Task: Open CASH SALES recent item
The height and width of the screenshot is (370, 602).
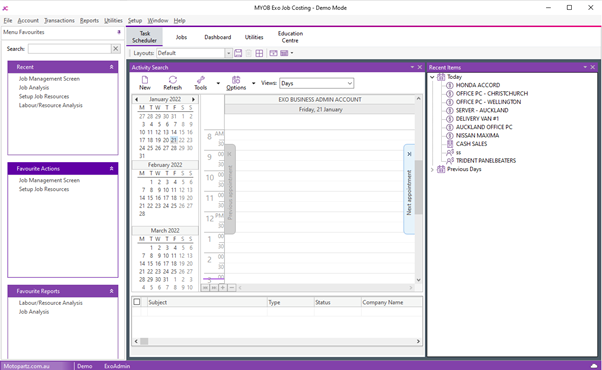Action: coord(471,144)
